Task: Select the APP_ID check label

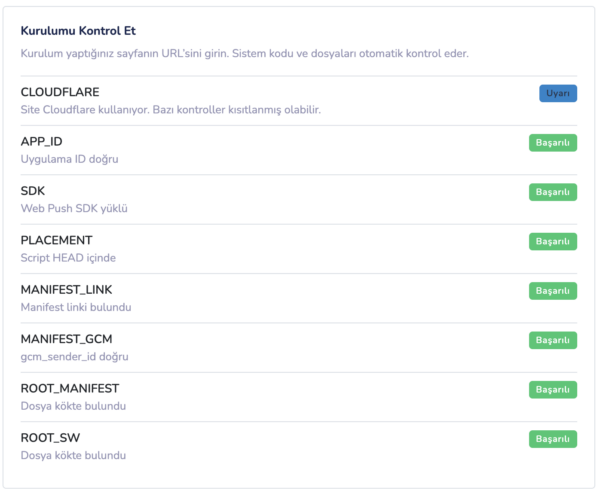Action: [41, 141]
